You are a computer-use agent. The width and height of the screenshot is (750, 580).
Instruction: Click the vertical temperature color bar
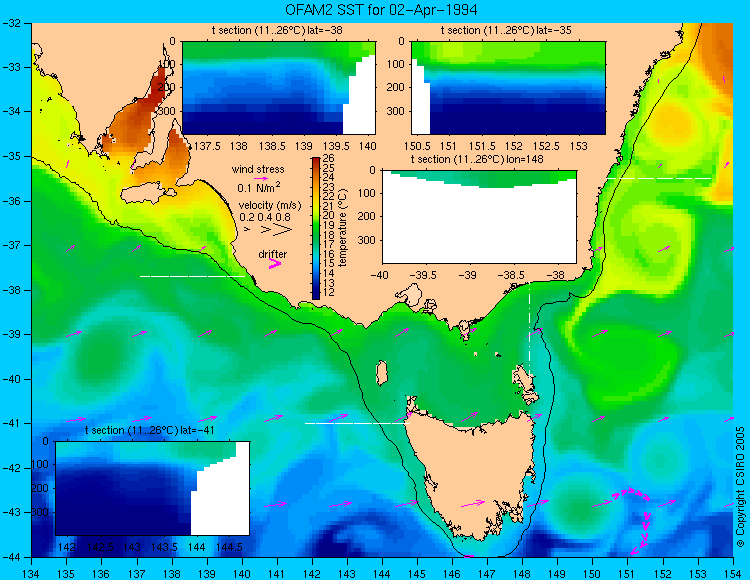pyautogui.click(x=316, y=229)
